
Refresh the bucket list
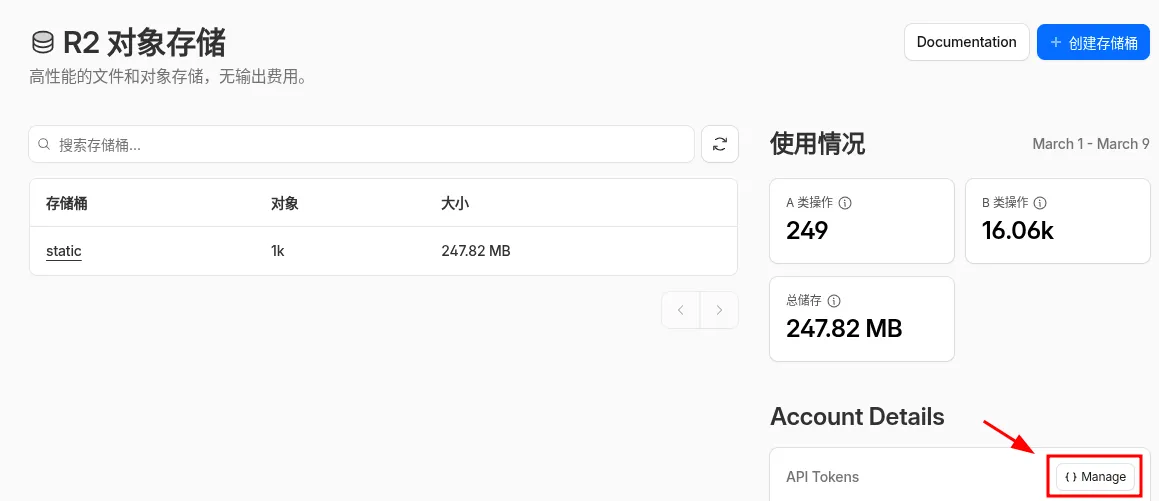point(719,144)
